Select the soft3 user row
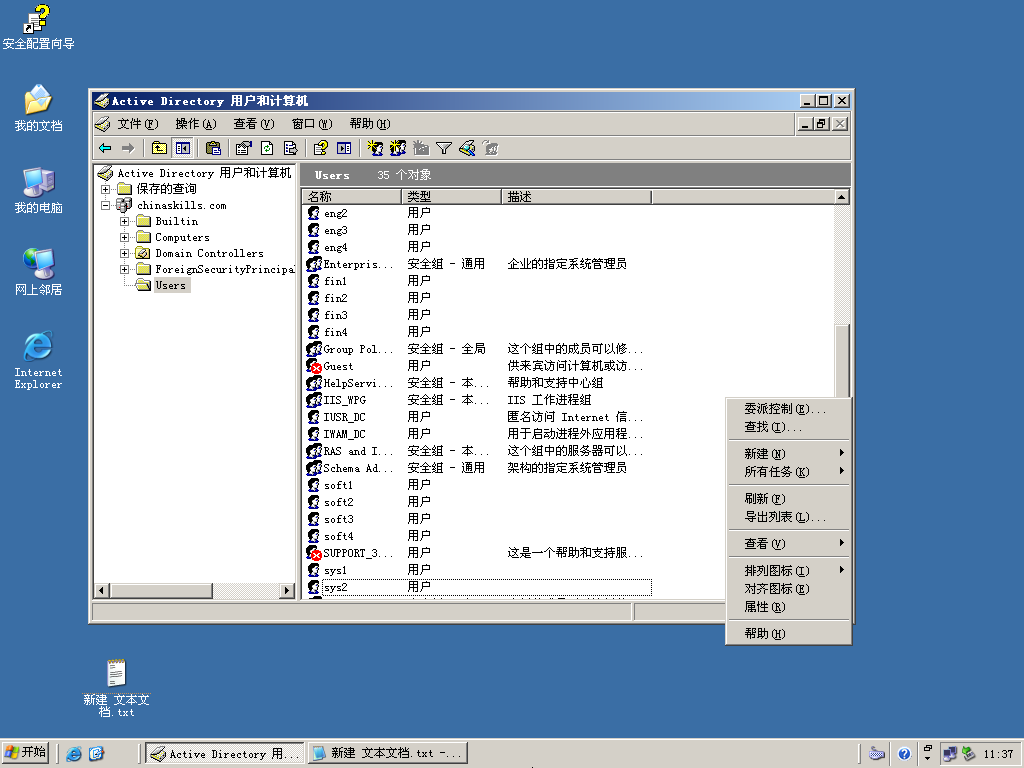 click(x=479, y=519)
